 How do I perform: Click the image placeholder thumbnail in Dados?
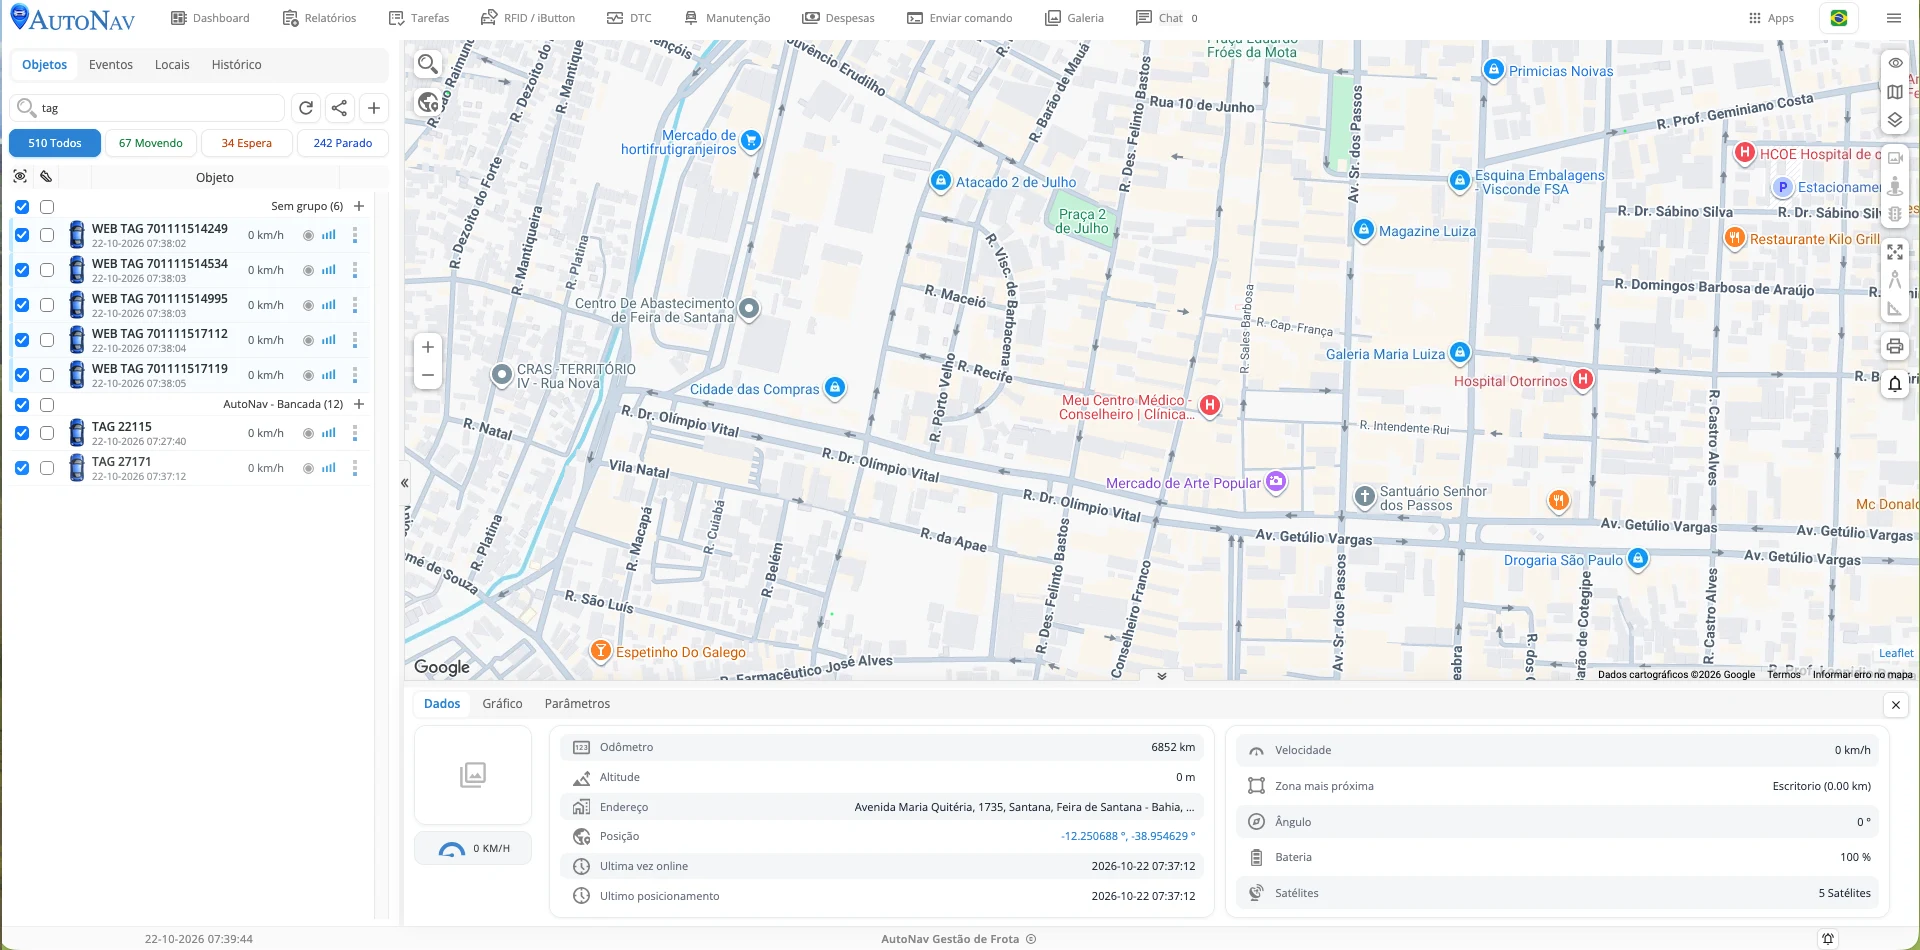pos(473,775)
